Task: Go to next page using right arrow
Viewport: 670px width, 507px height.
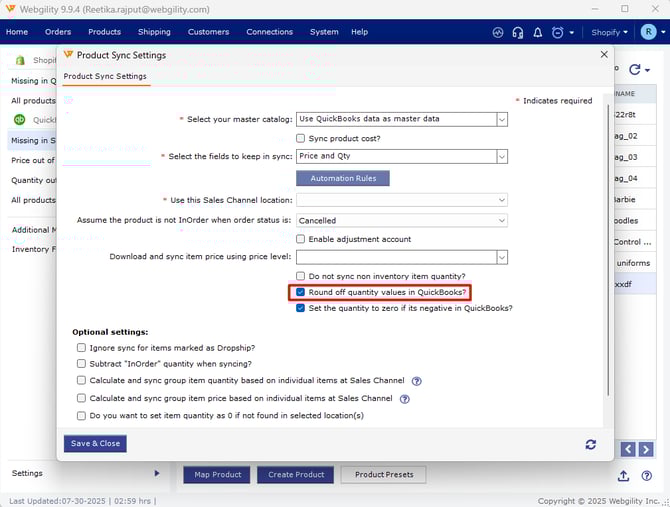Action: (649, 449)
